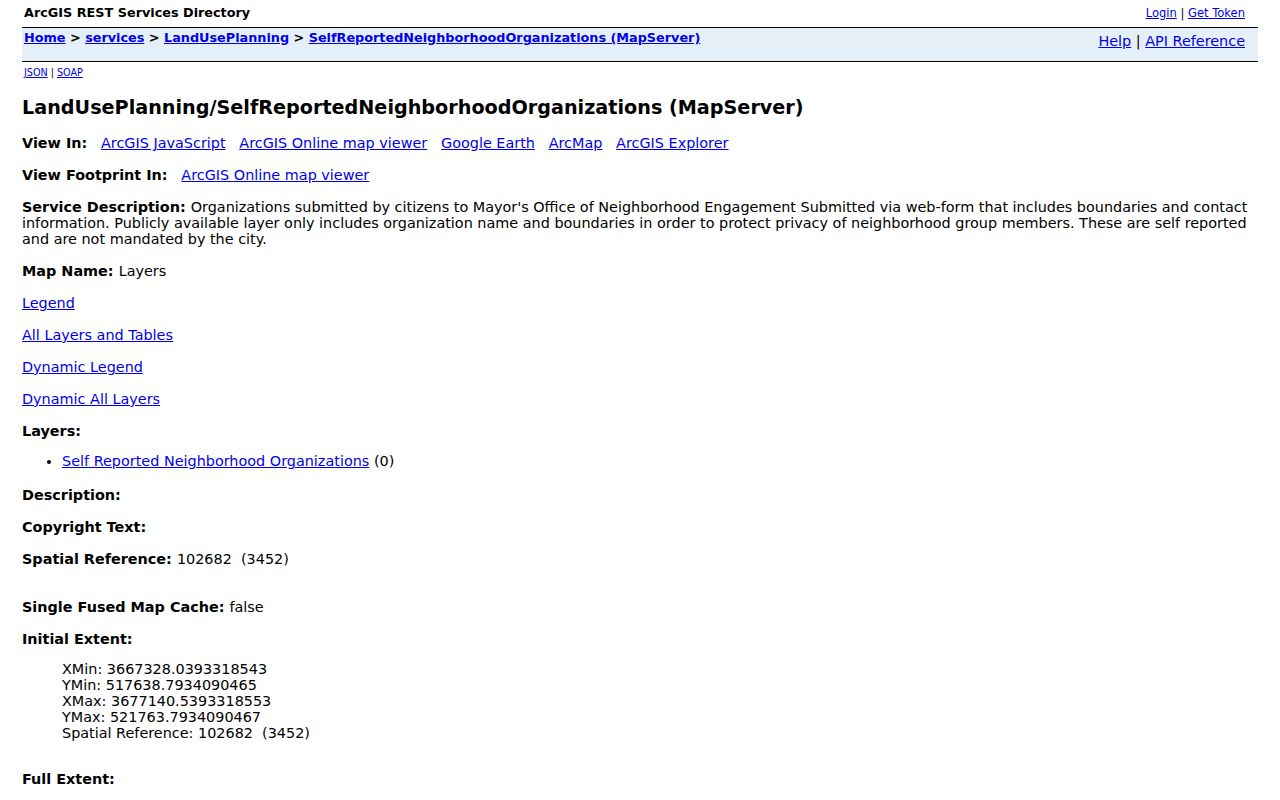View in ArcGIS Explorer

click(672, 143)
